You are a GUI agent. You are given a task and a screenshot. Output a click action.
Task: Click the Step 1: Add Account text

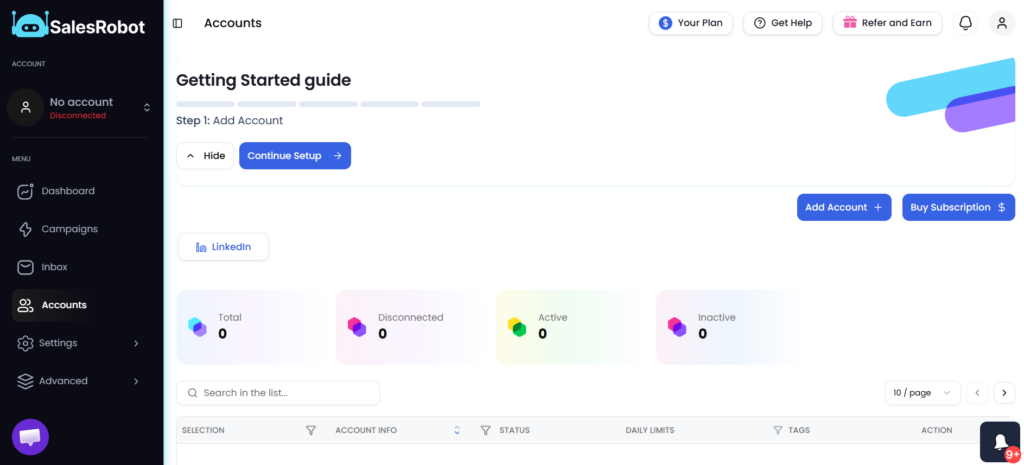(229, 121)
